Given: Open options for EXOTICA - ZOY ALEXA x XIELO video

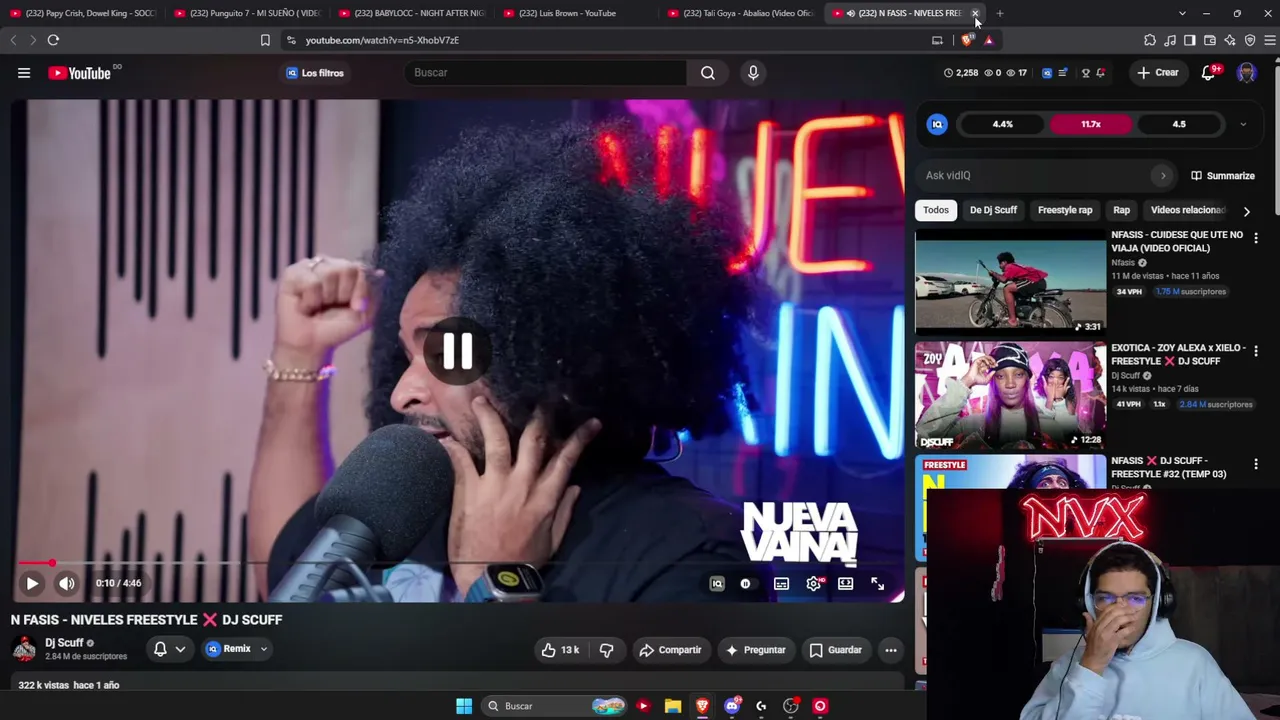Looking at the screenshot, I should coord(1256,351).
